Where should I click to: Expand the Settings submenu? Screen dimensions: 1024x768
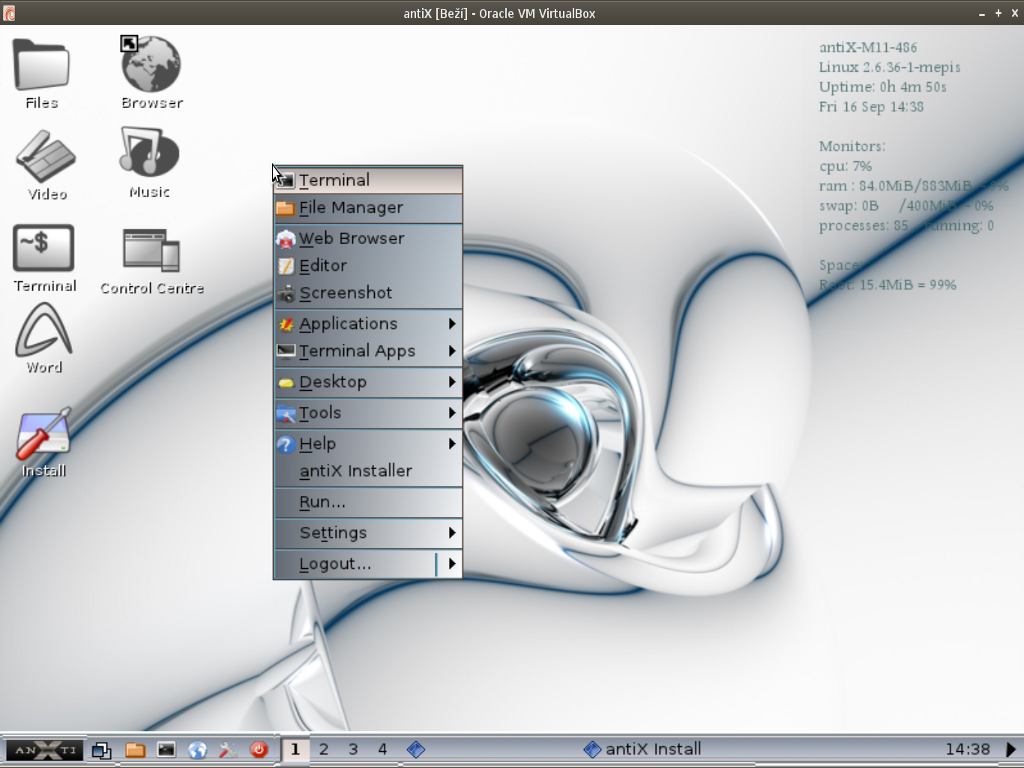[x=368, y=533]
